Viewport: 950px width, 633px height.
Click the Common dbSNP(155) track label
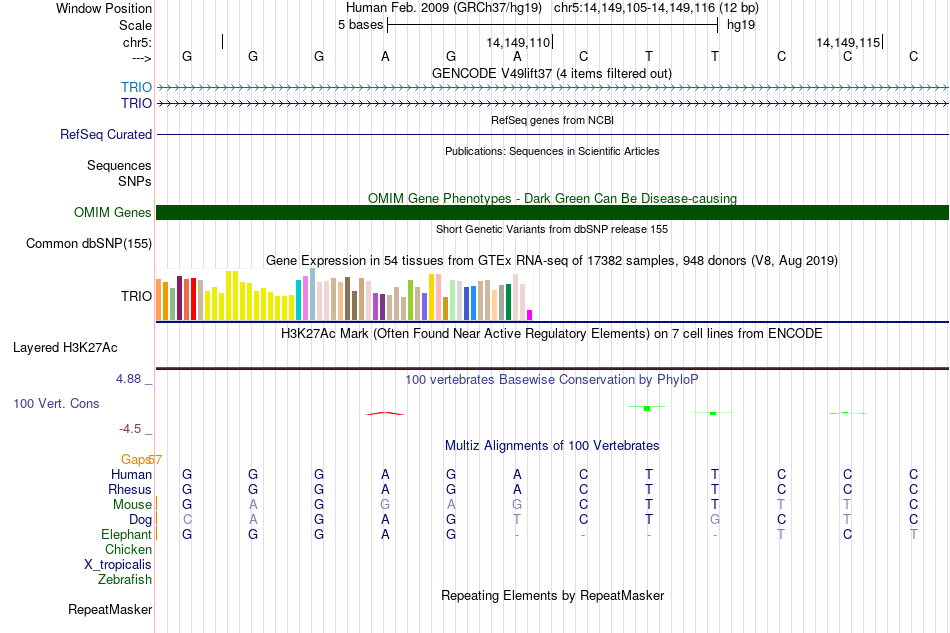coord(89,244)
